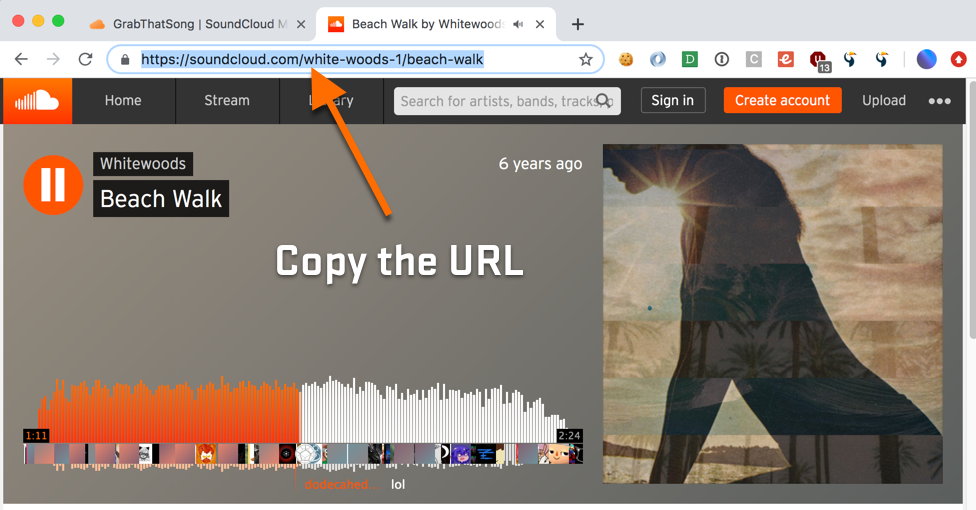Open the Upload page
Image resolution: width=976 pixels, height=510 pixels.
point(883,101)
